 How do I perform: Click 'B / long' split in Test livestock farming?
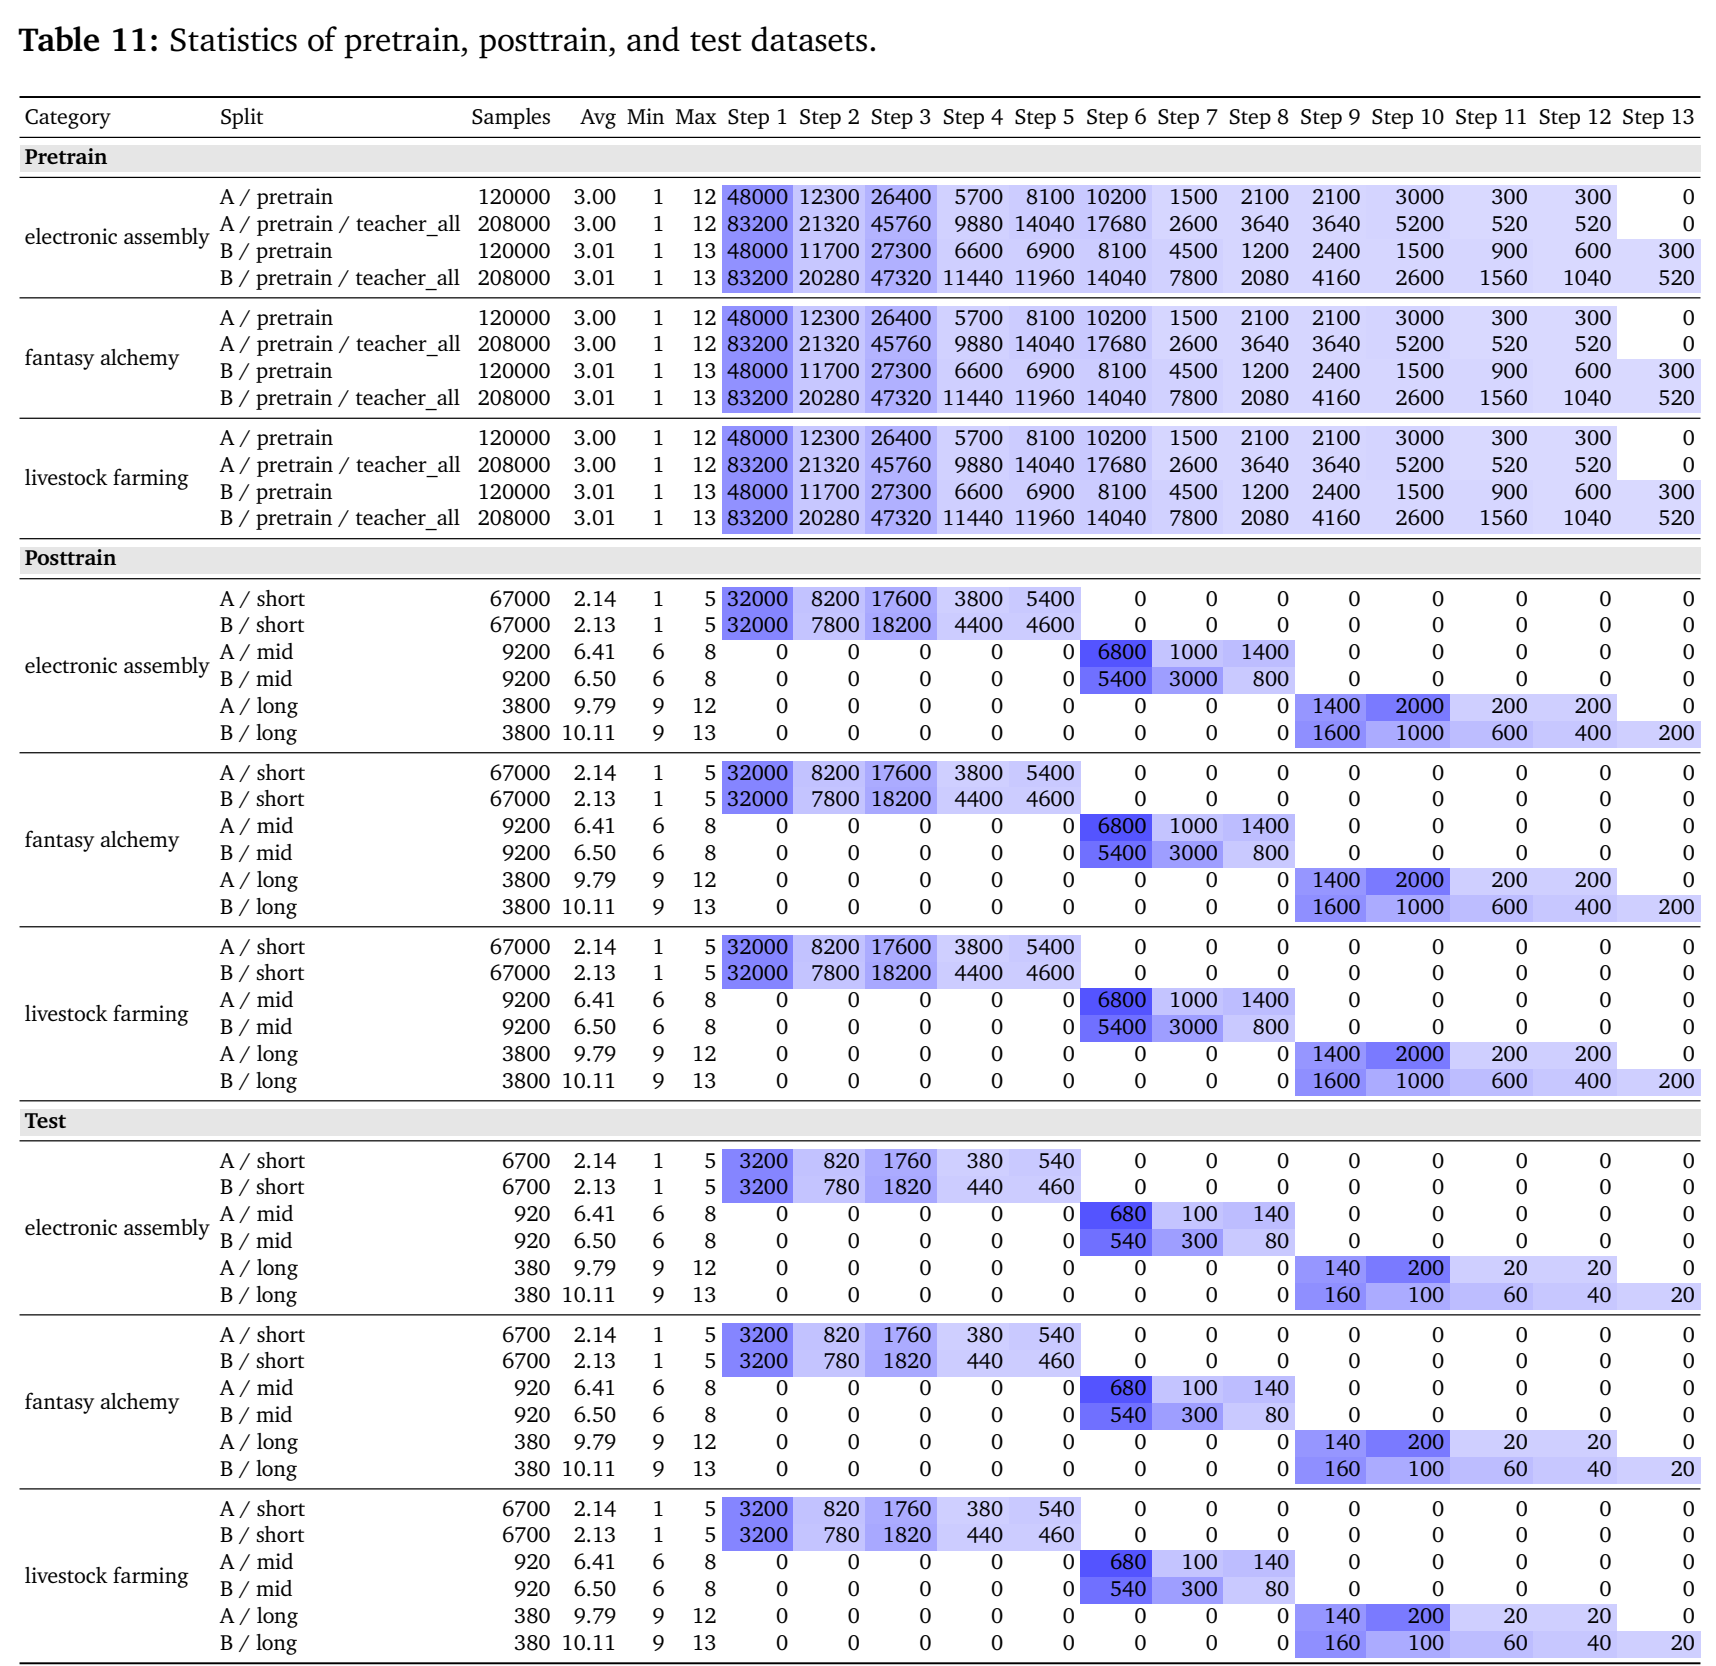259,1643
